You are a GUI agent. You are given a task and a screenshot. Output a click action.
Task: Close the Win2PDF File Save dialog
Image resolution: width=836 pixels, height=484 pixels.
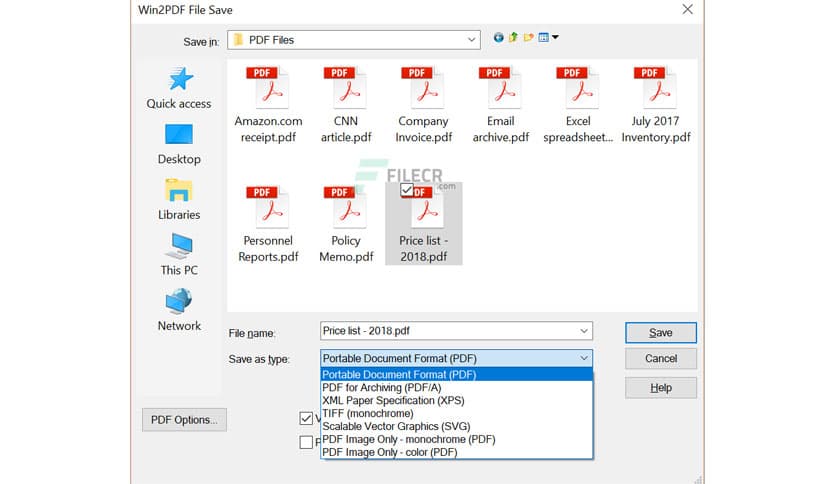tap(687, 9)
